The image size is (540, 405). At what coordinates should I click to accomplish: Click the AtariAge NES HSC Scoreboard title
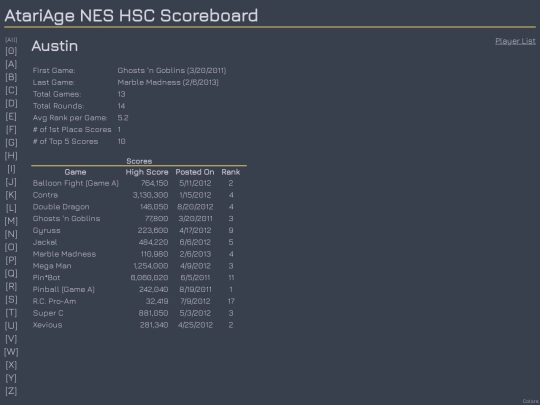click(131, 16)
